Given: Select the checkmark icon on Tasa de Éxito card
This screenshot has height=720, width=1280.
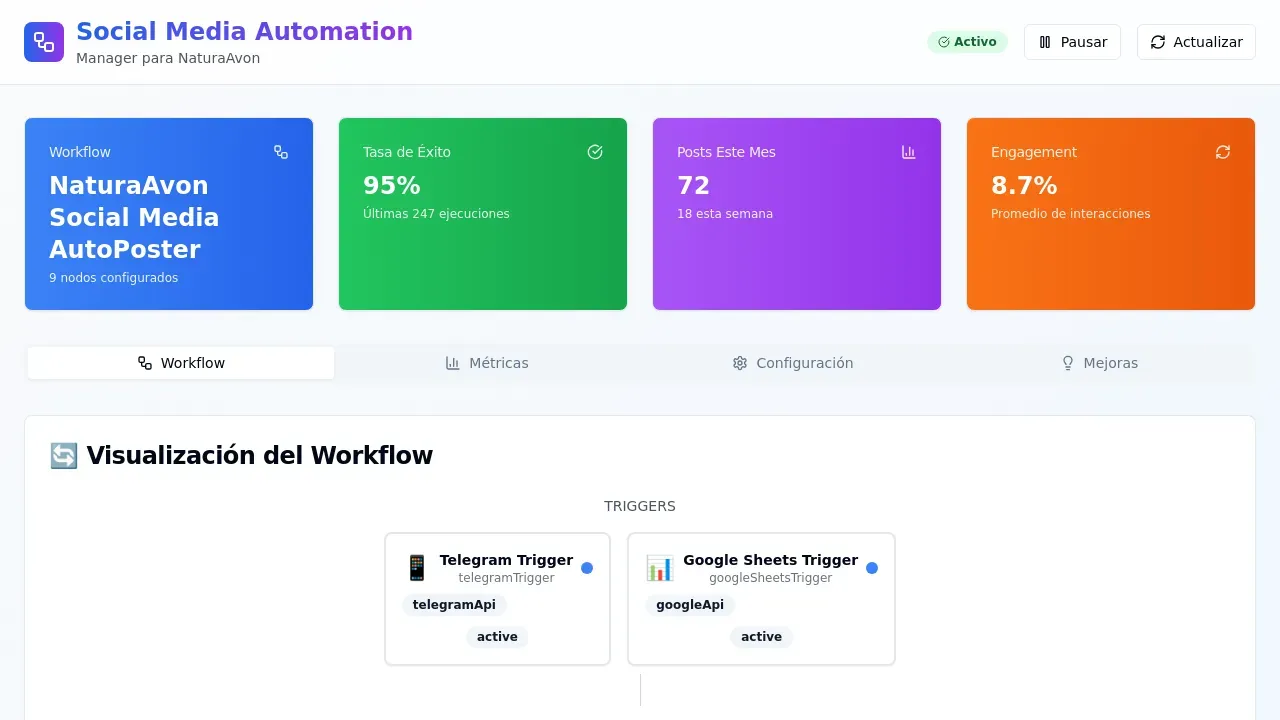Looking at the screenshot, I should coord(595,152).
